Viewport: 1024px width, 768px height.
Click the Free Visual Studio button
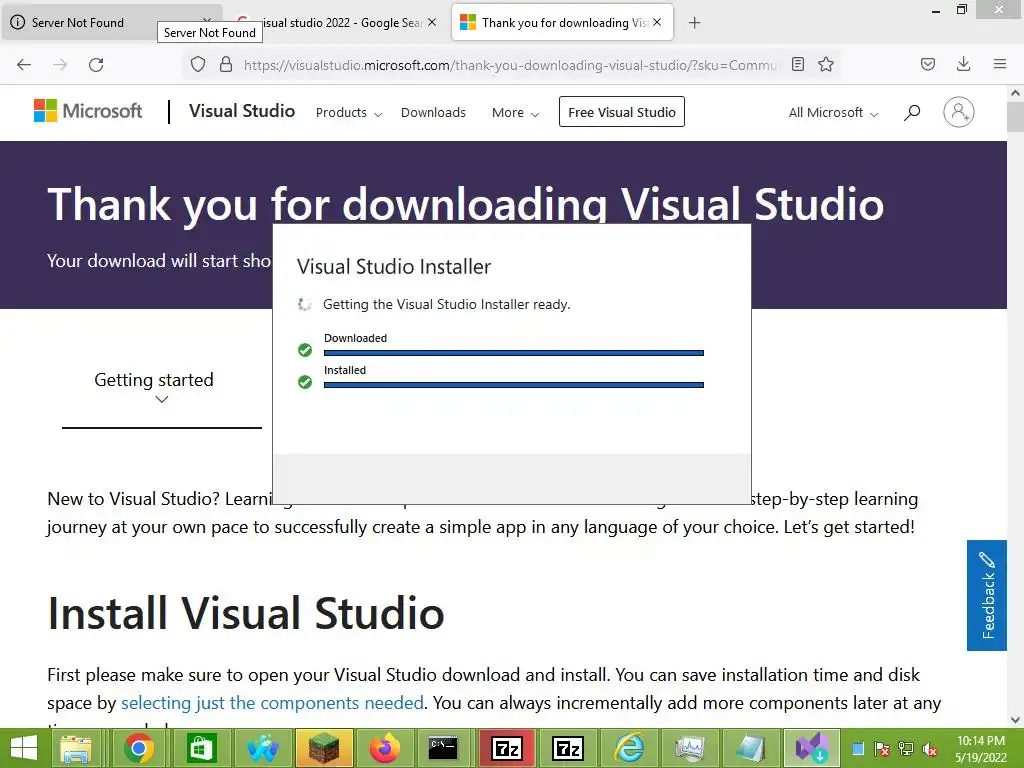(x=622, y=112)
